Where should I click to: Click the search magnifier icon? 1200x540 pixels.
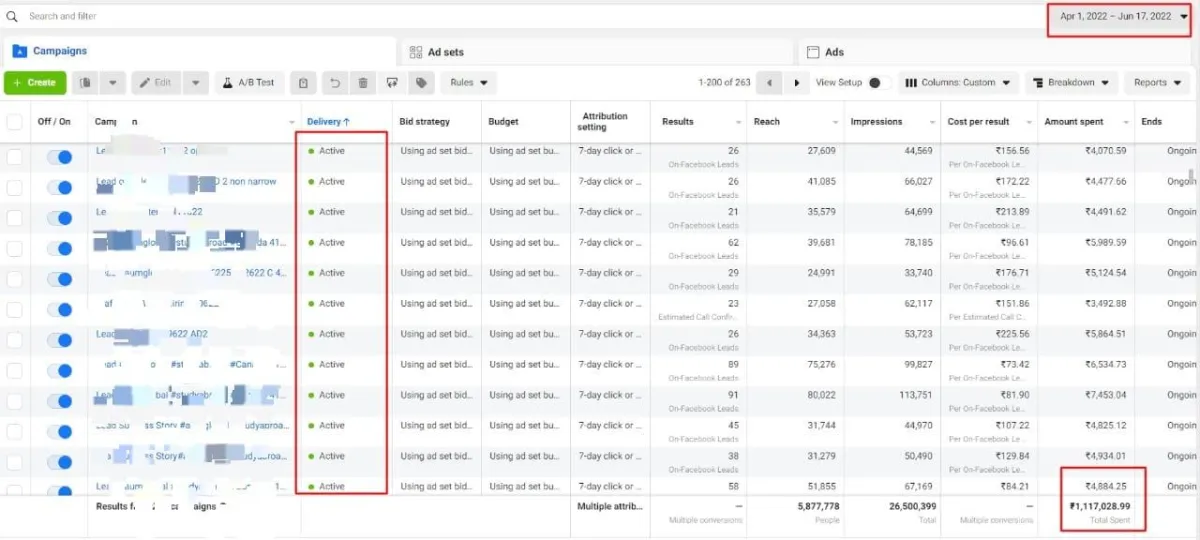[x=12, y=16]
